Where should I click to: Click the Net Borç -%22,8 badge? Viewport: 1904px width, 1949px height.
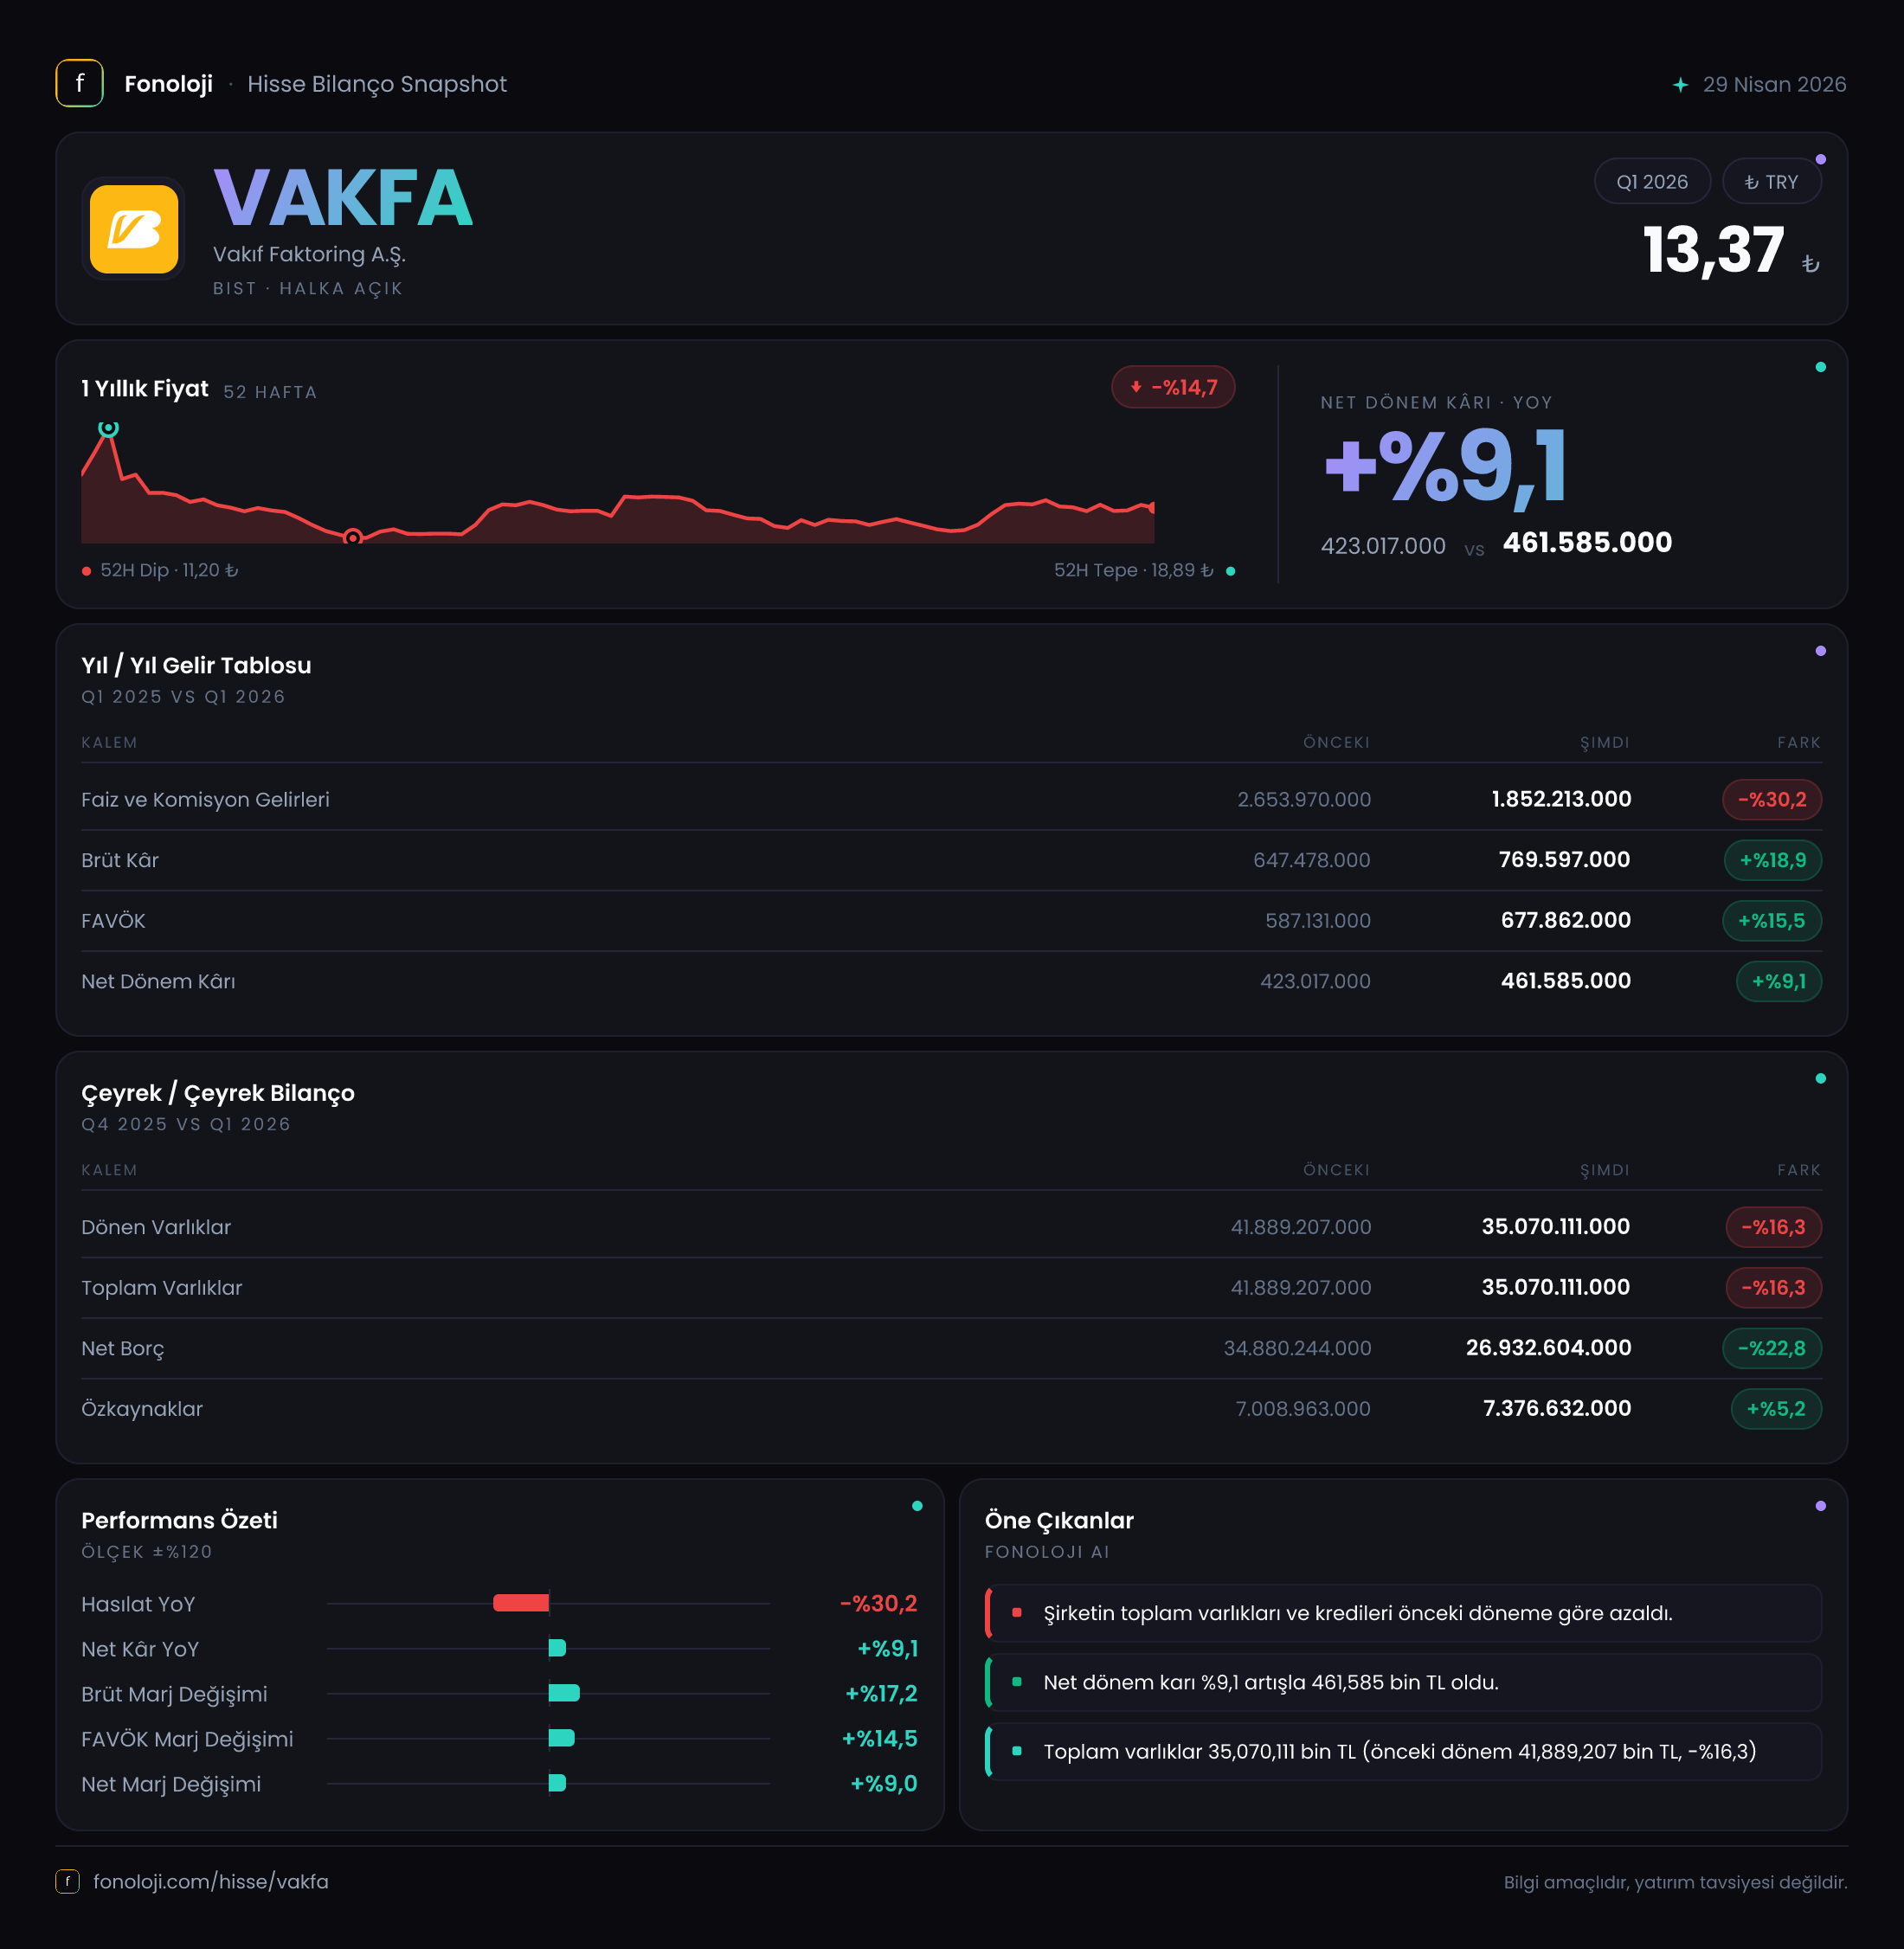coord(1771,1348)
